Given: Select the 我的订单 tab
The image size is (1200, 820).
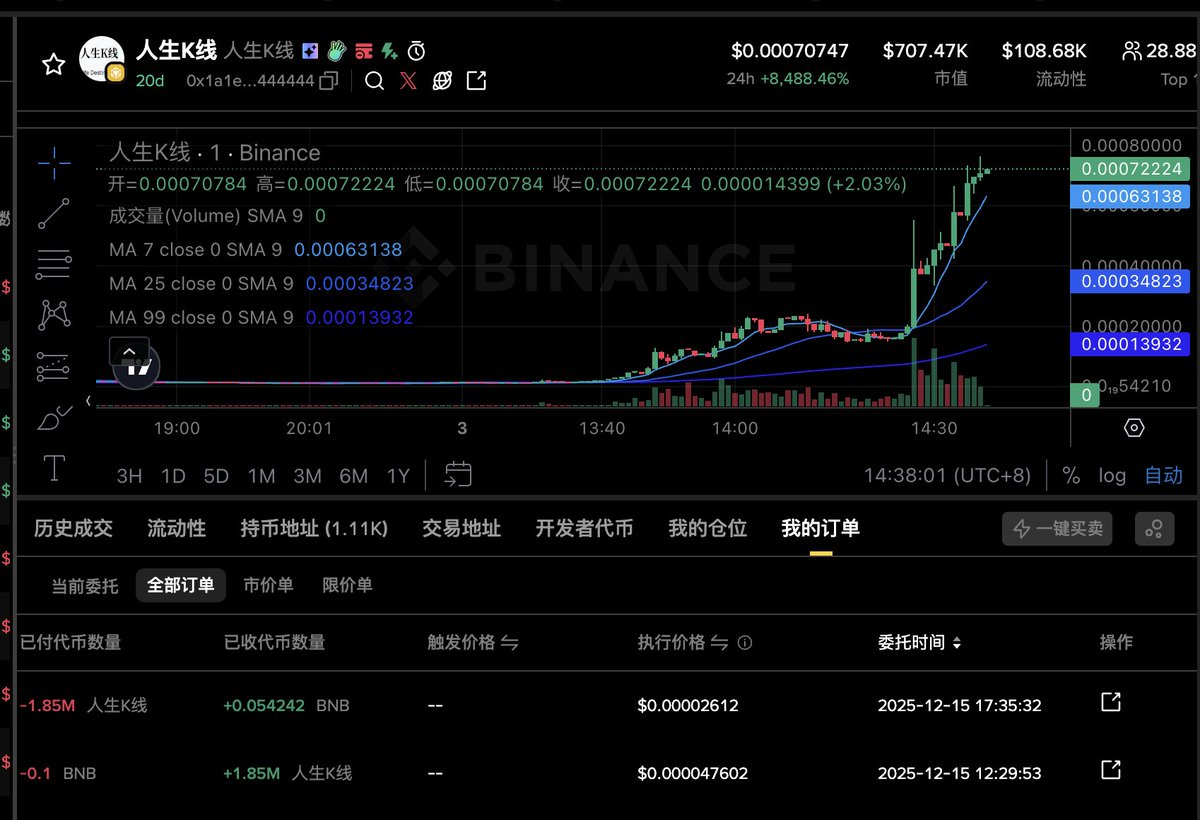Looking at the screenshot, I should coord(820,528).
